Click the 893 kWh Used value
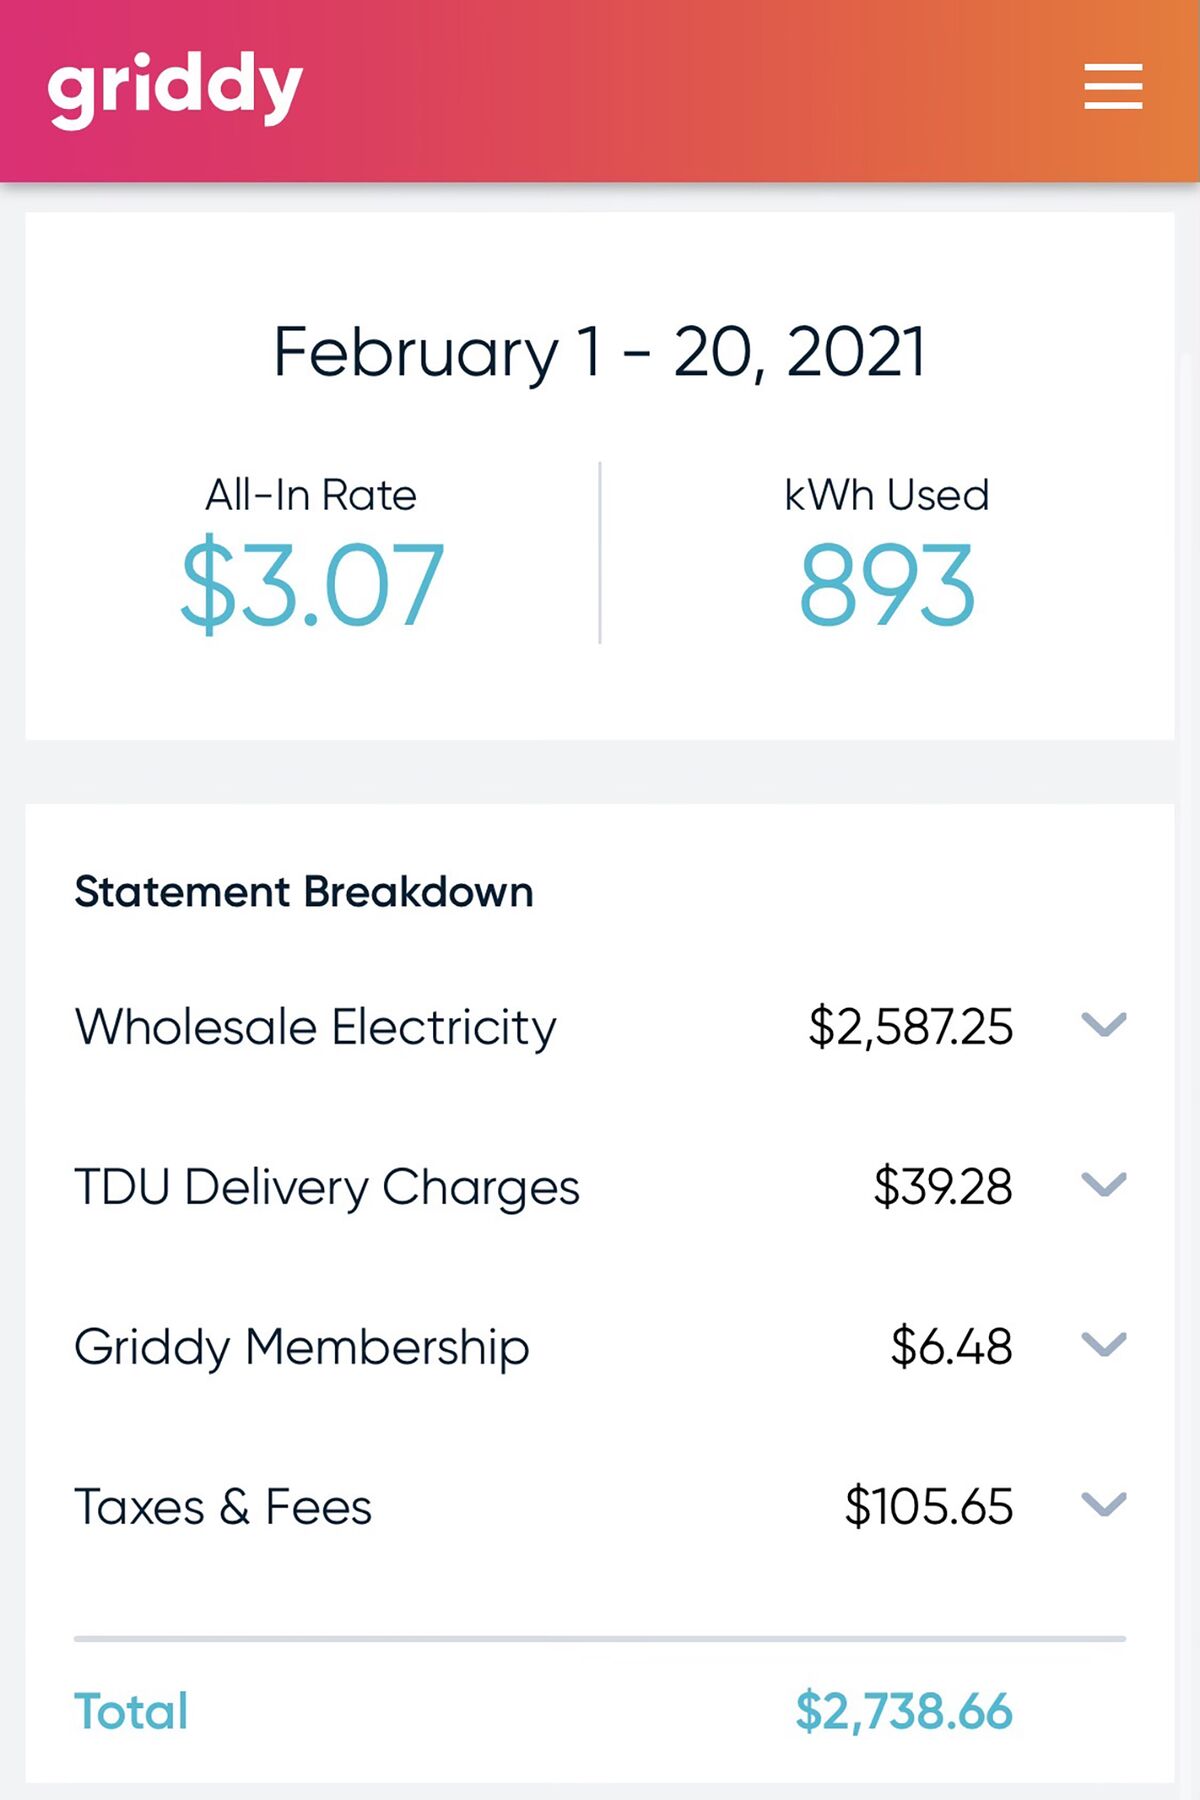Screen dimensions: 1200x1800 tap(887, 585)
